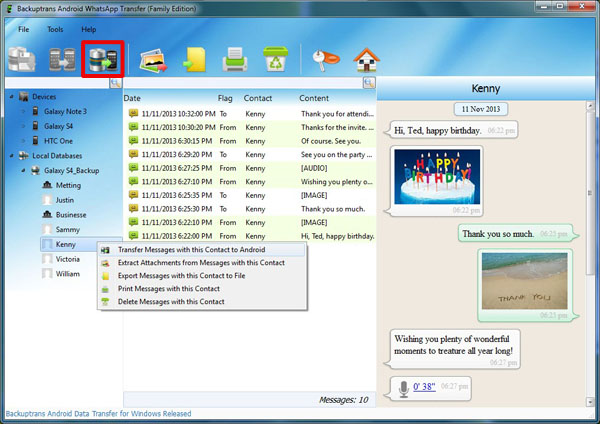Click the HTC One phone icon

(36, 141)
